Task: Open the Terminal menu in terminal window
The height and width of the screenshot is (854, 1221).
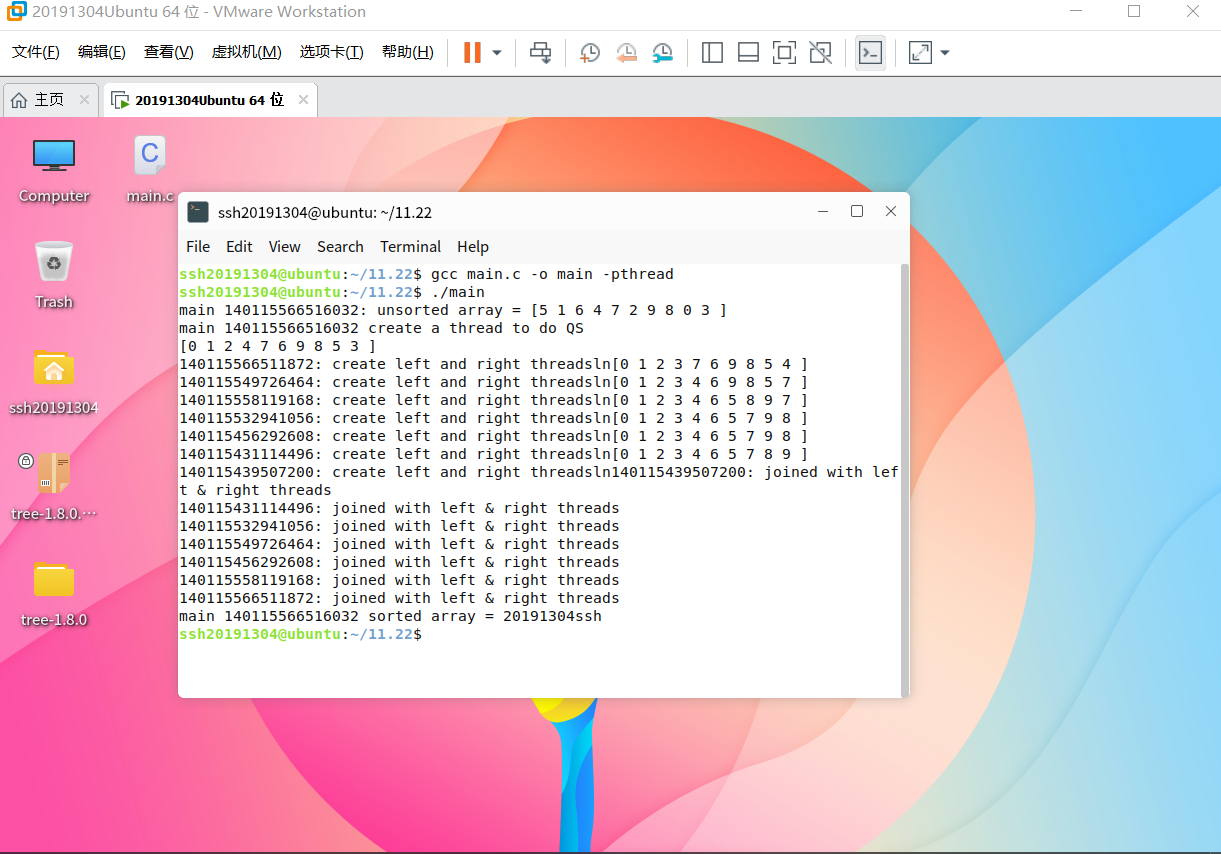Action: pyautogui.click(x=410, y=247)
